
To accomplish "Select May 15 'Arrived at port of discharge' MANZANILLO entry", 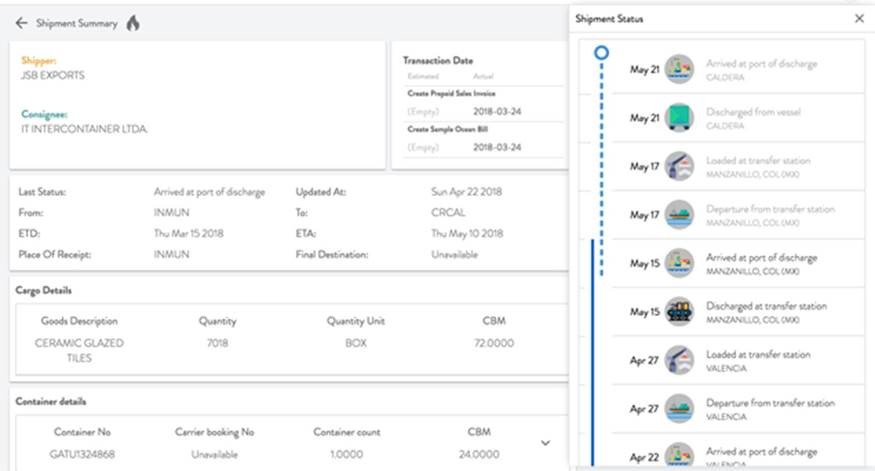I will tap(738, 263).
